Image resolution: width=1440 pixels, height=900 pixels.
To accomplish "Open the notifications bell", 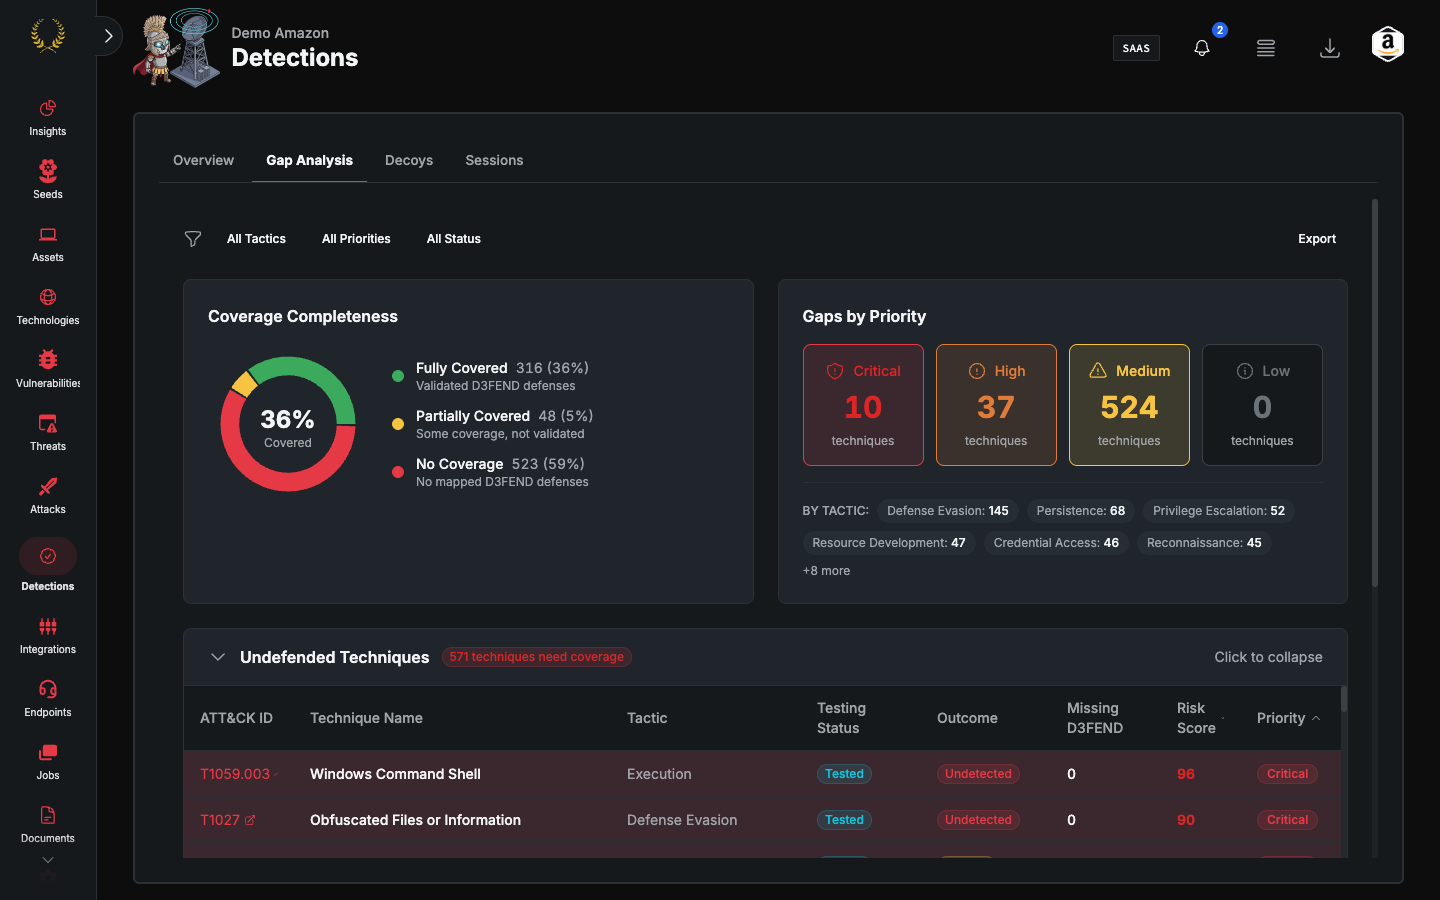I will click(1202, 48).
